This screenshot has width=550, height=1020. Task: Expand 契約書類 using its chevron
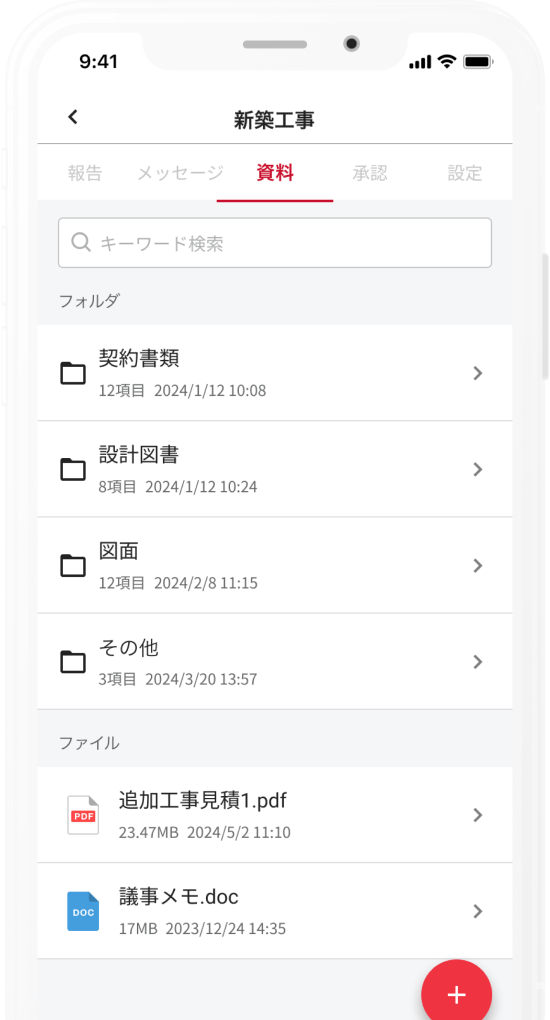(x=478, y=373)
